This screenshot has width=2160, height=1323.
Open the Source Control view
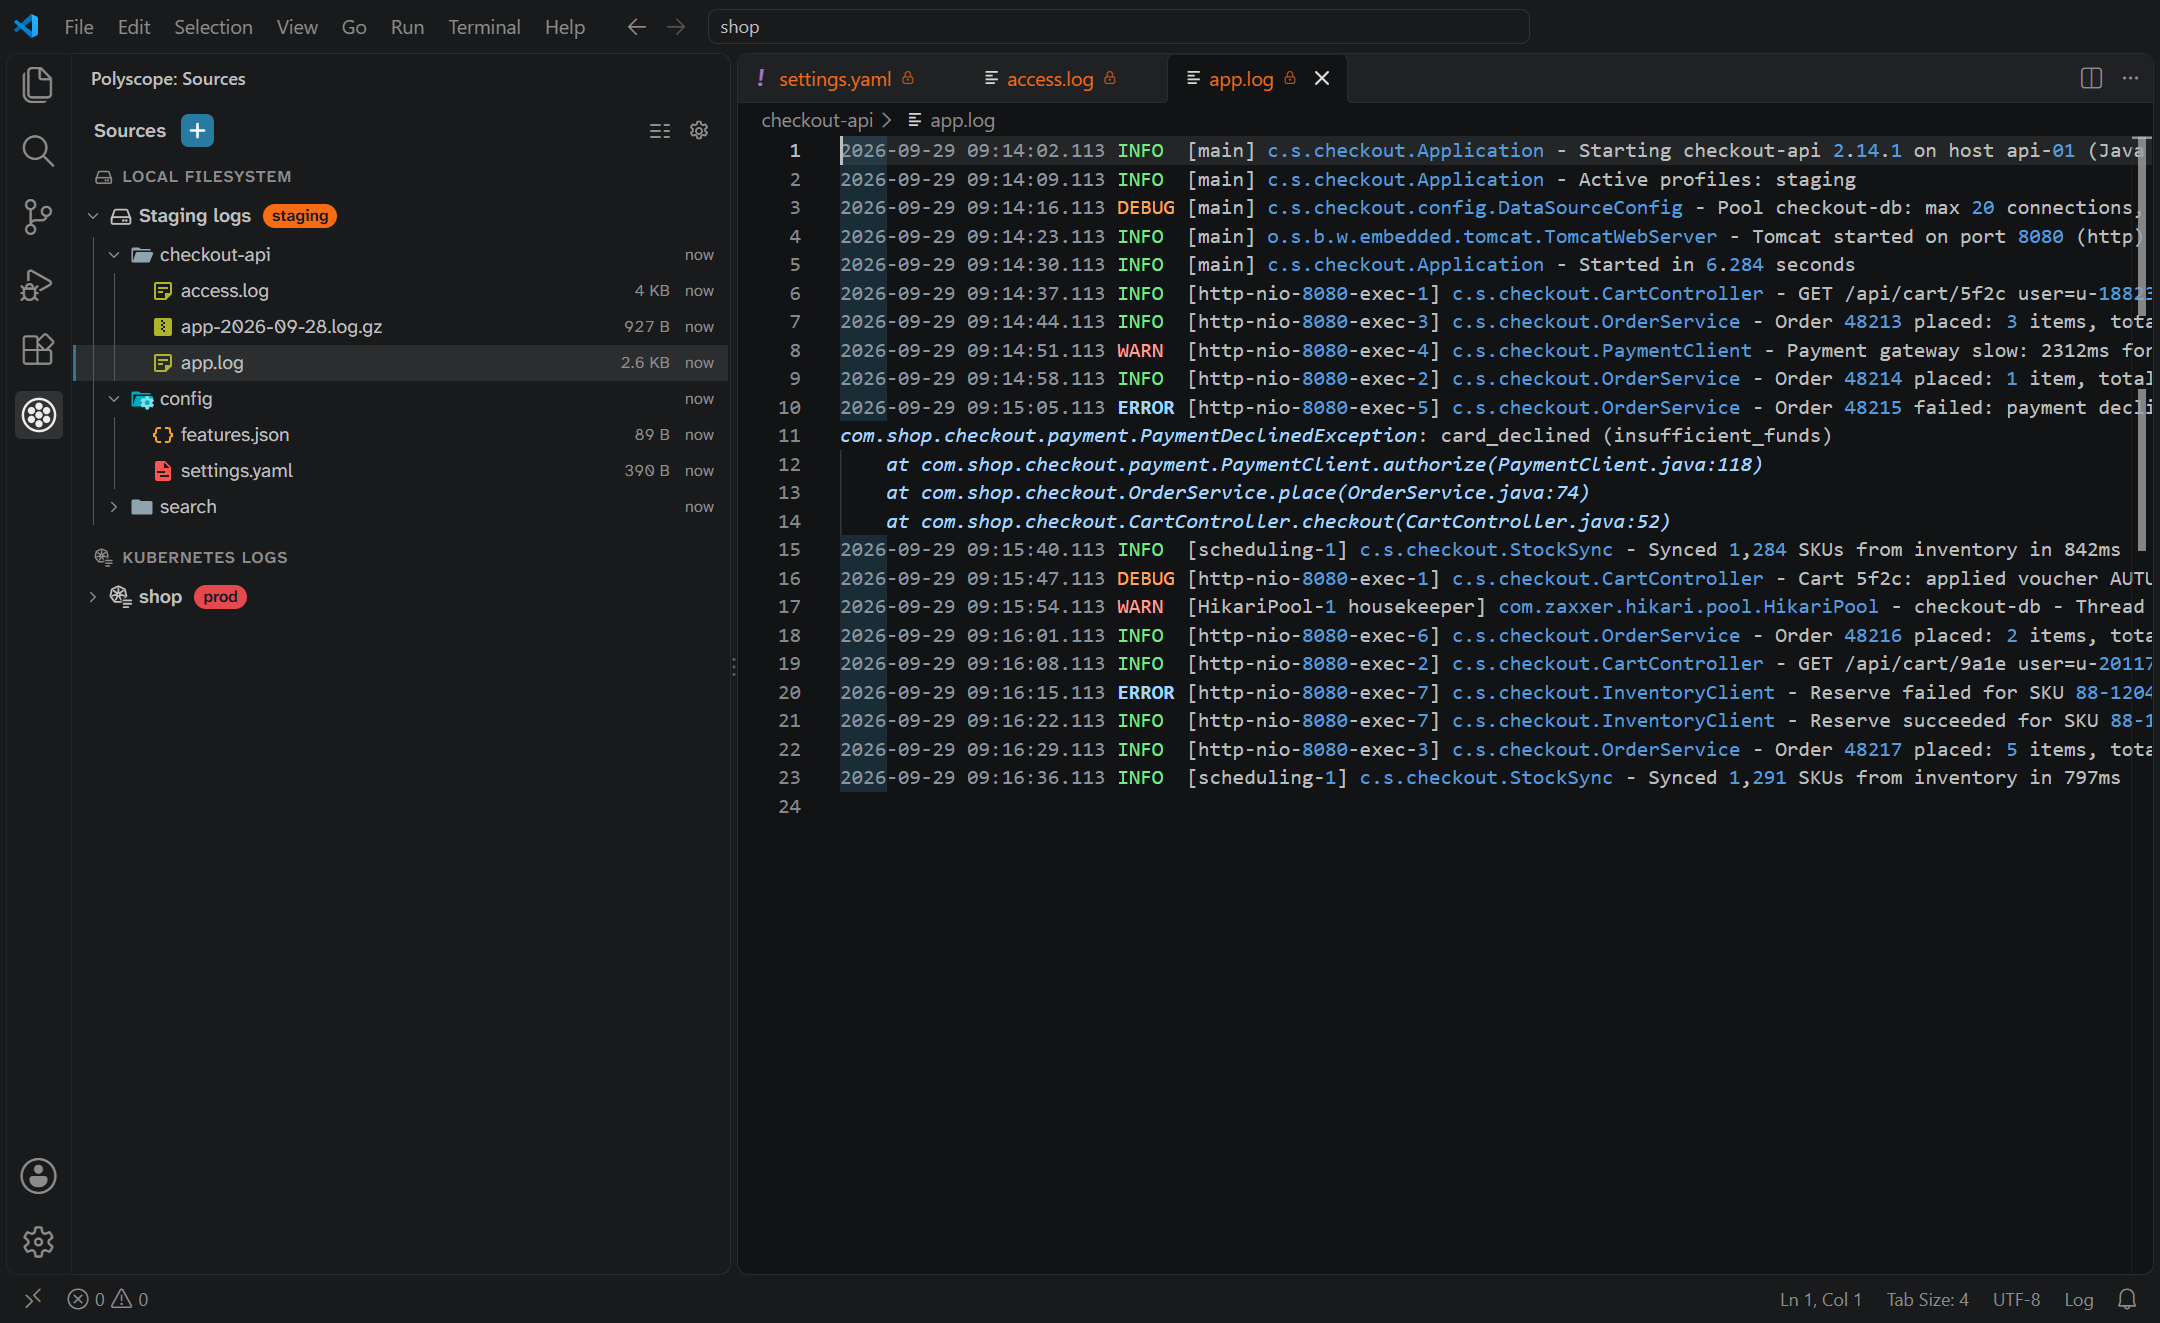(x=38, y=217)
